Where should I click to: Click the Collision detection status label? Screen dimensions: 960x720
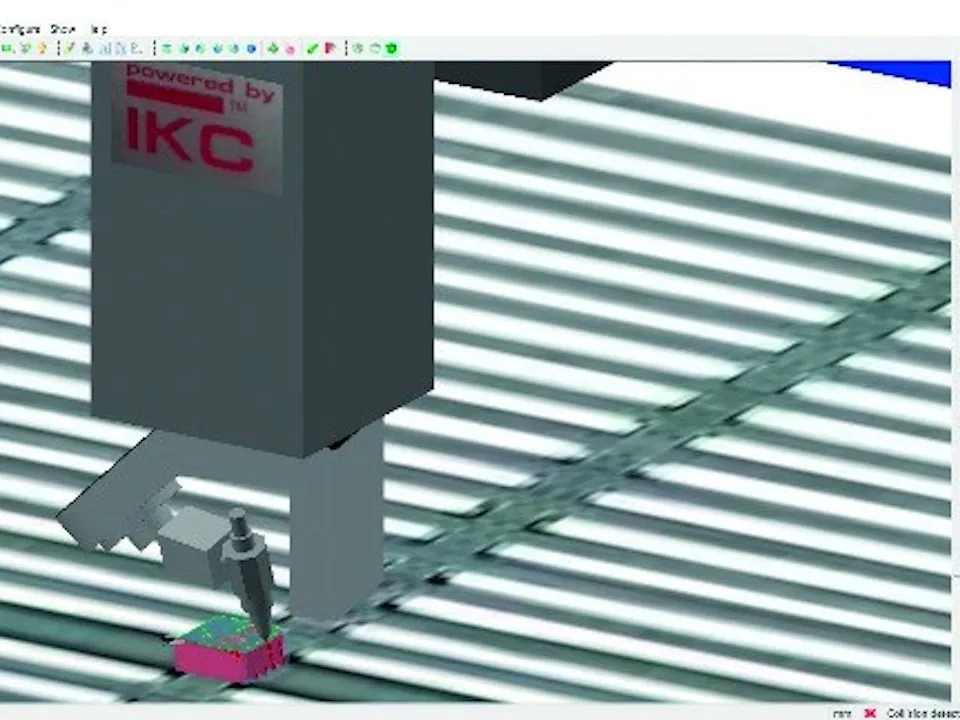click(923, 713)
